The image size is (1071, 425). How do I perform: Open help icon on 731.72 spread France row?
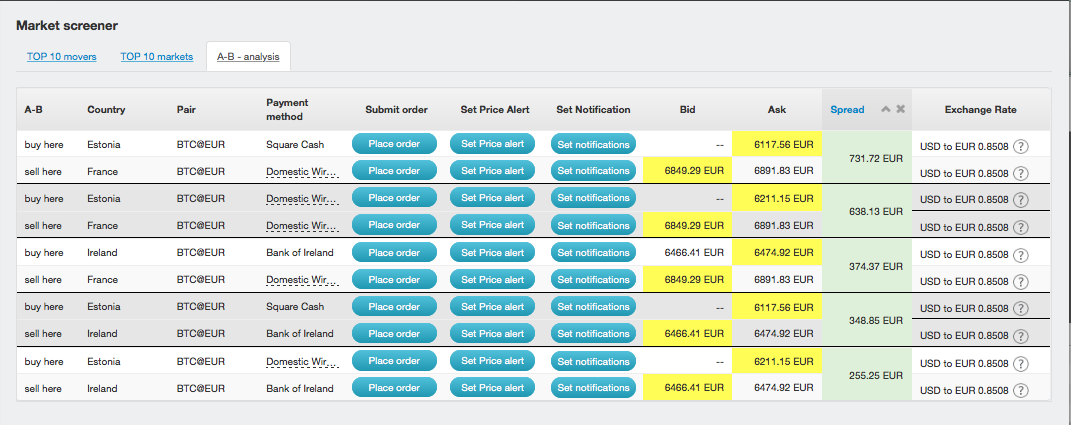(1020, 174)
